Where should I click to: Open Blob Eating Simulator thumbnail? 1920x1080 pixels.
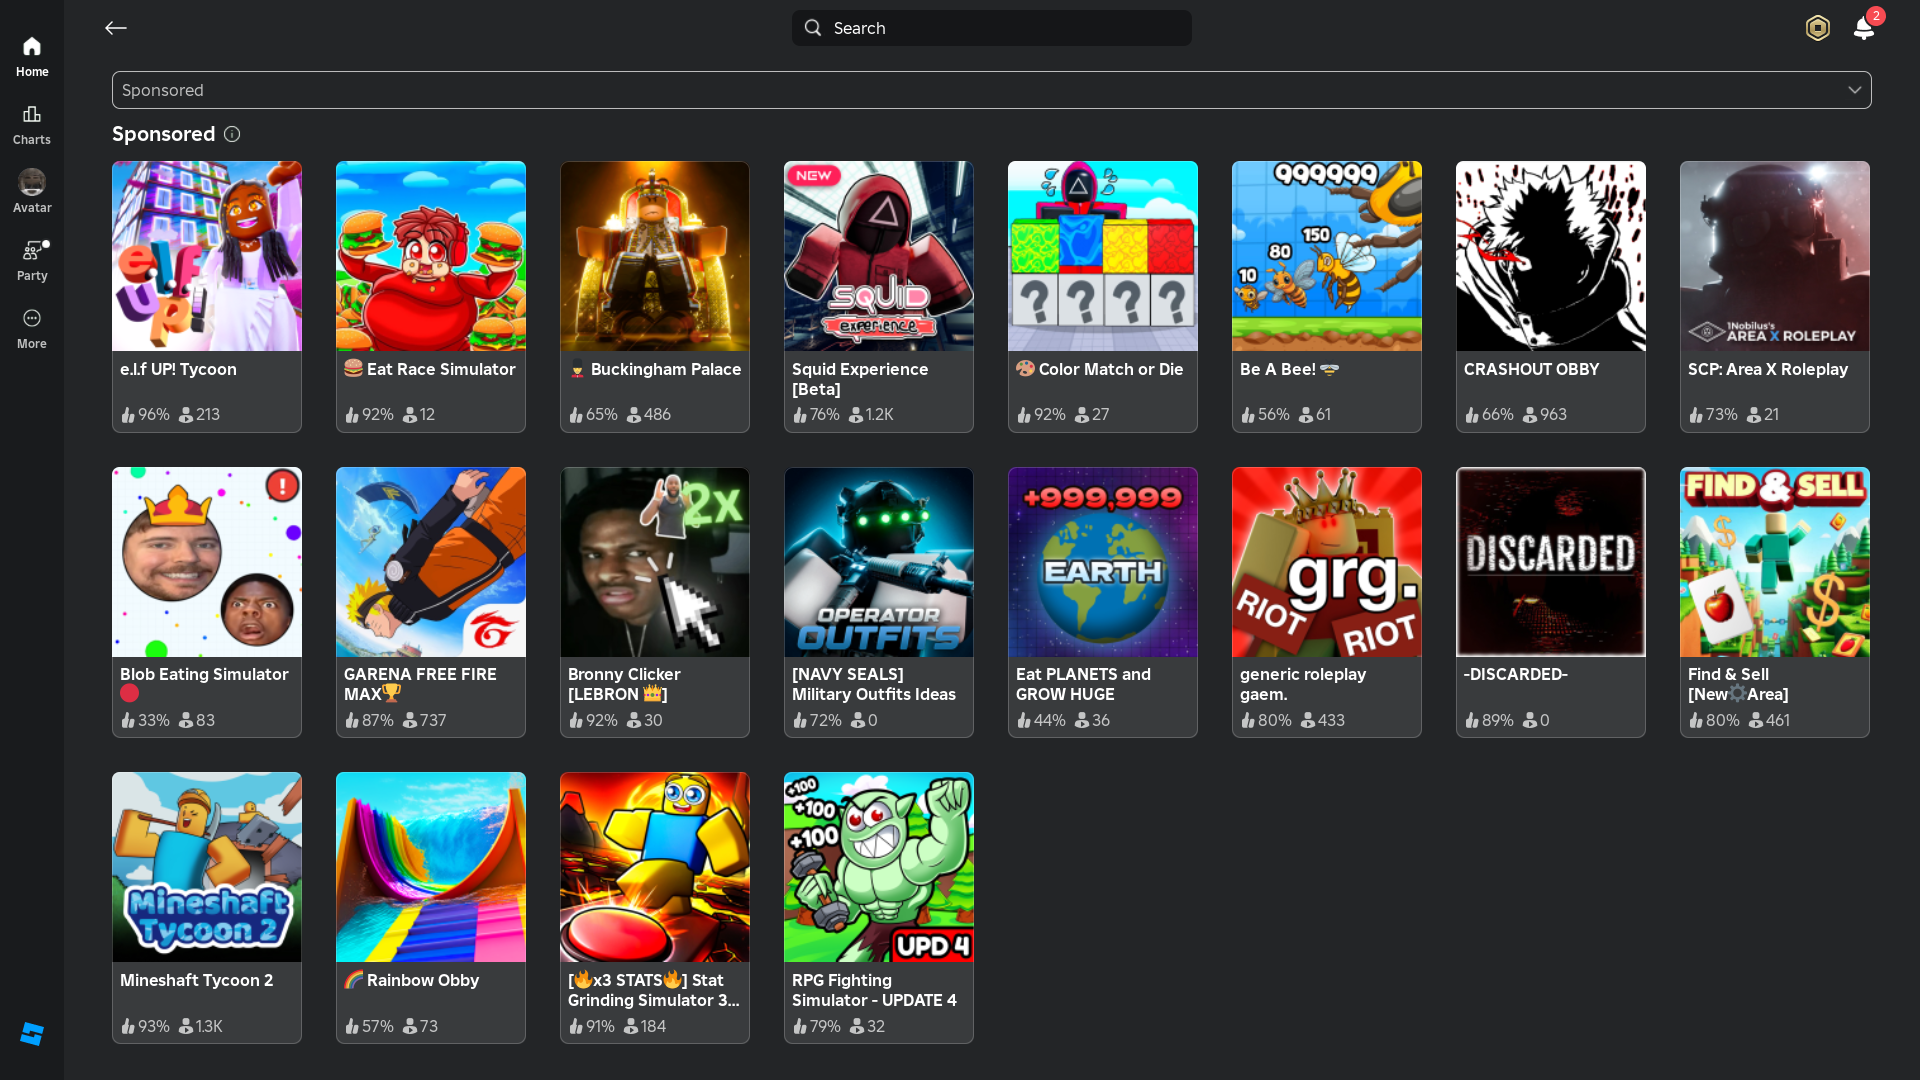tap(207, 562)
